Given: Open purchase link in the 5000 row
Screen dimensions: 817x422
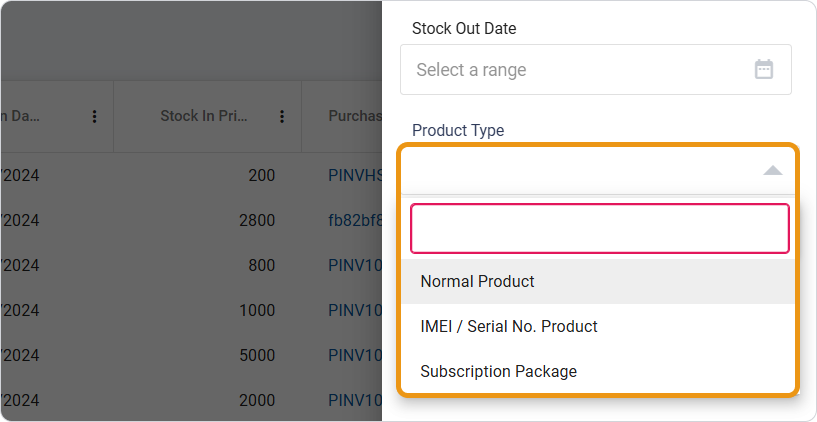Looking at the screenshot, I should (x=354, y=356).
